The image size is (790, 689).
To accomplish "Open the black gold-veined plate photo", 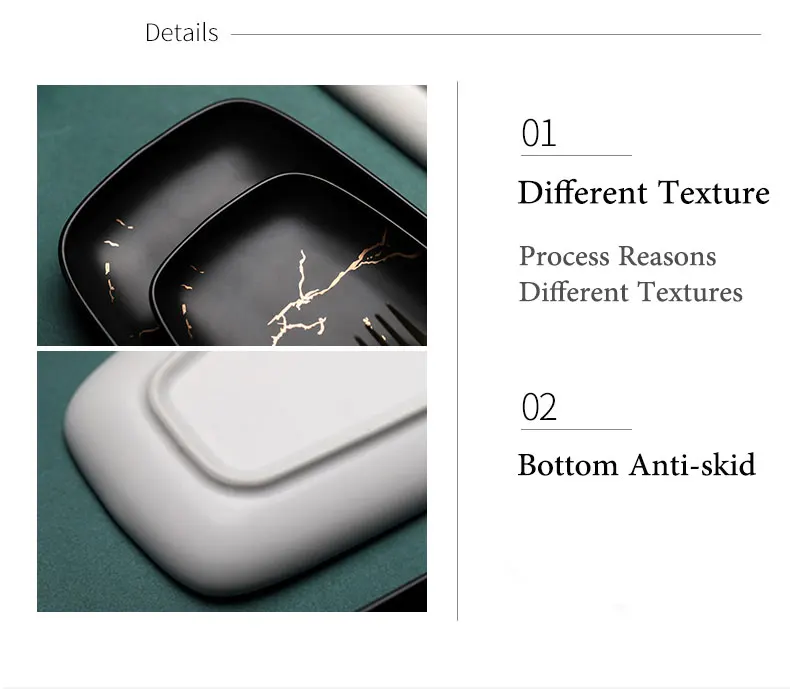I will click(x=232, y=215).
